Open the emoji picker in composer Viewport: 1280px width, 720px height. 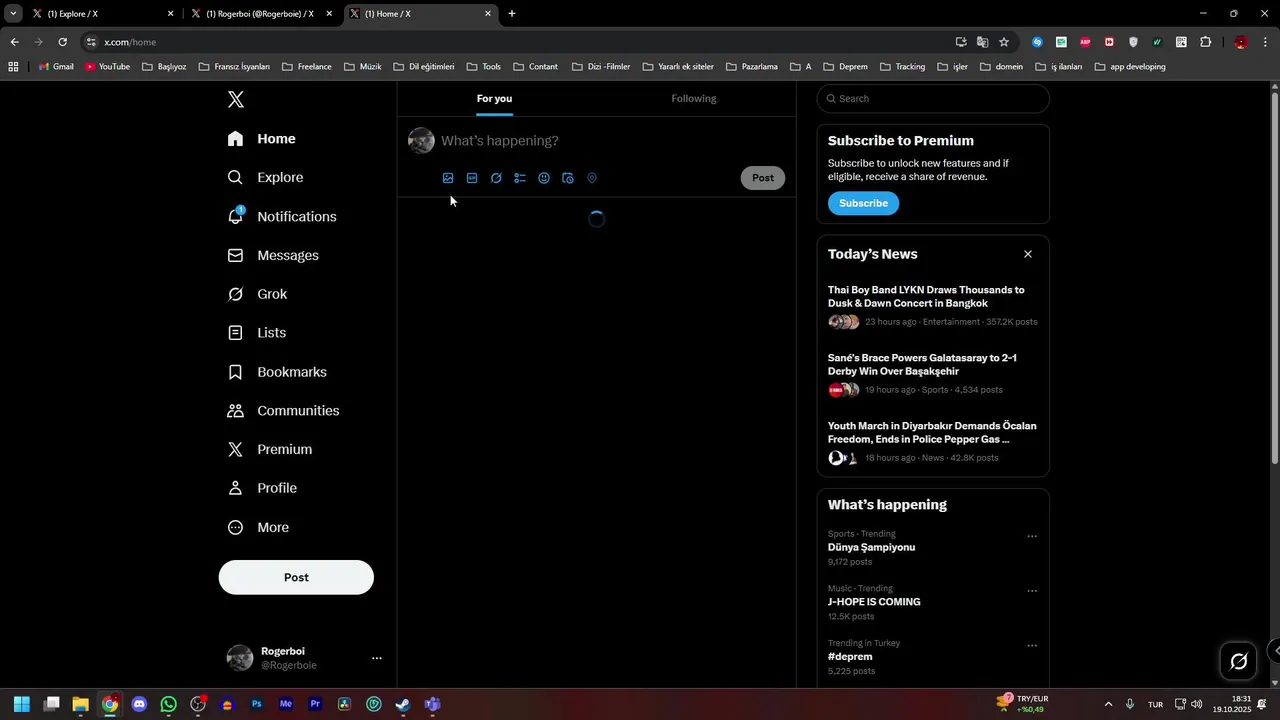pyautogui.click(x=544, y=178)
